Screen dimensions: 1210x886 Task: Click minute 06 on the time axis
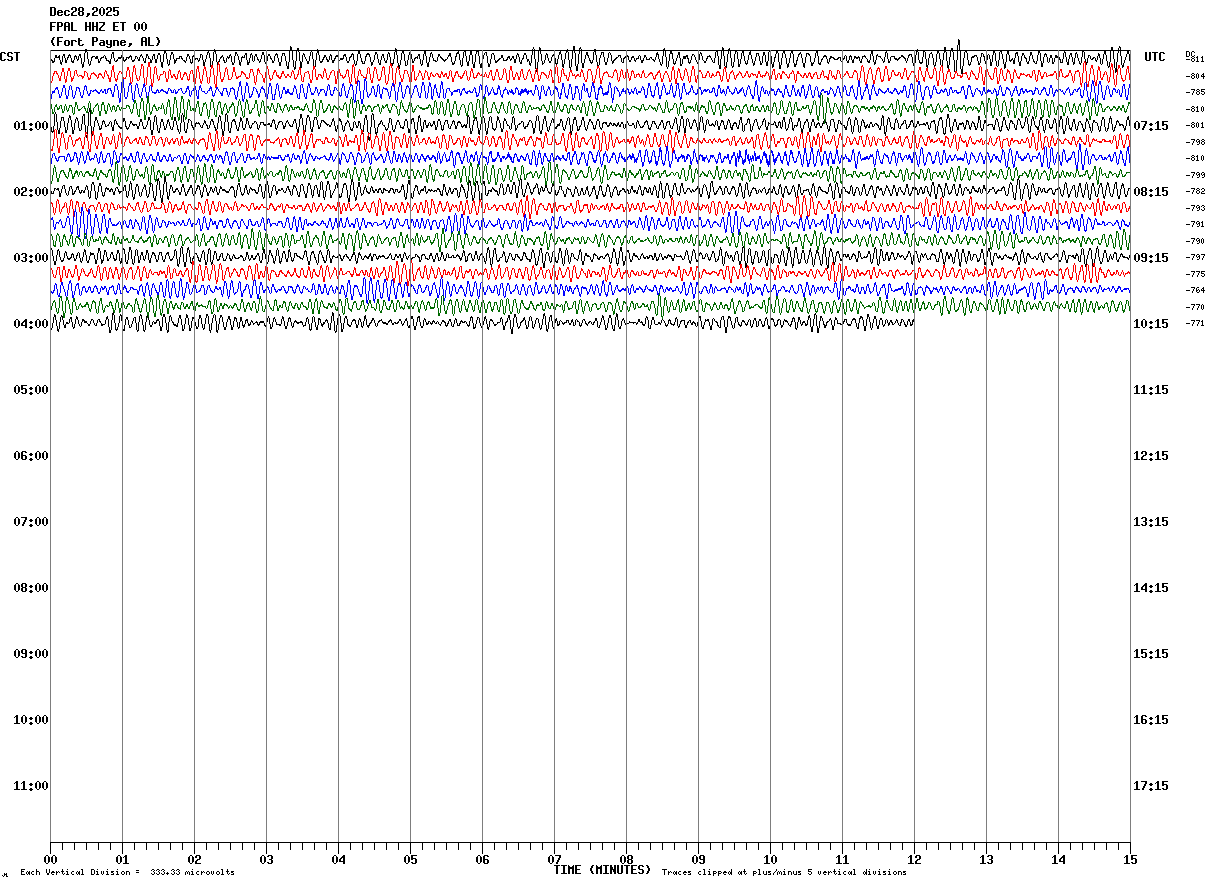(x=482, y=859)
